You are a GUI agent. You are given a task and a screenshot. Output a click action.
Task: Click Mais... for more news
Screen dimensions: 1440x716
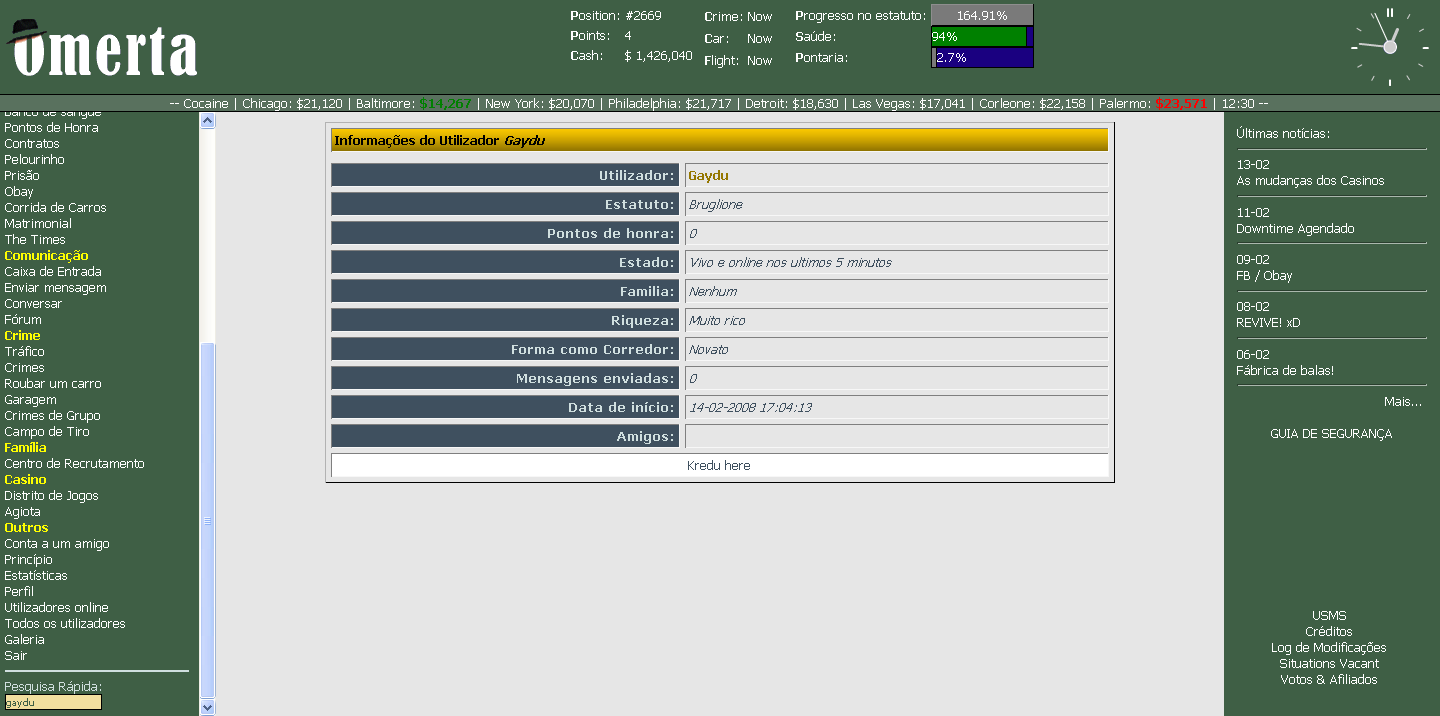[x=1402, y=401]
